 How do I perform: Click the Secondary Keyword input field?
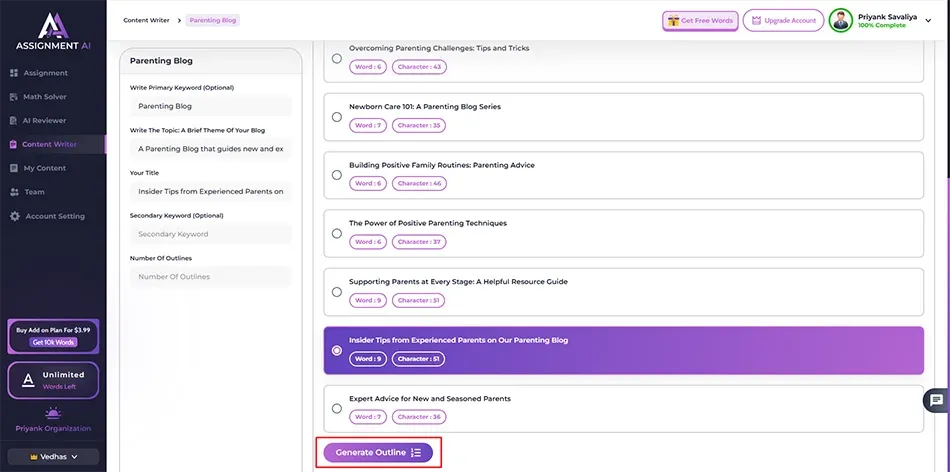pyautogui.click(x=210, y=234)
